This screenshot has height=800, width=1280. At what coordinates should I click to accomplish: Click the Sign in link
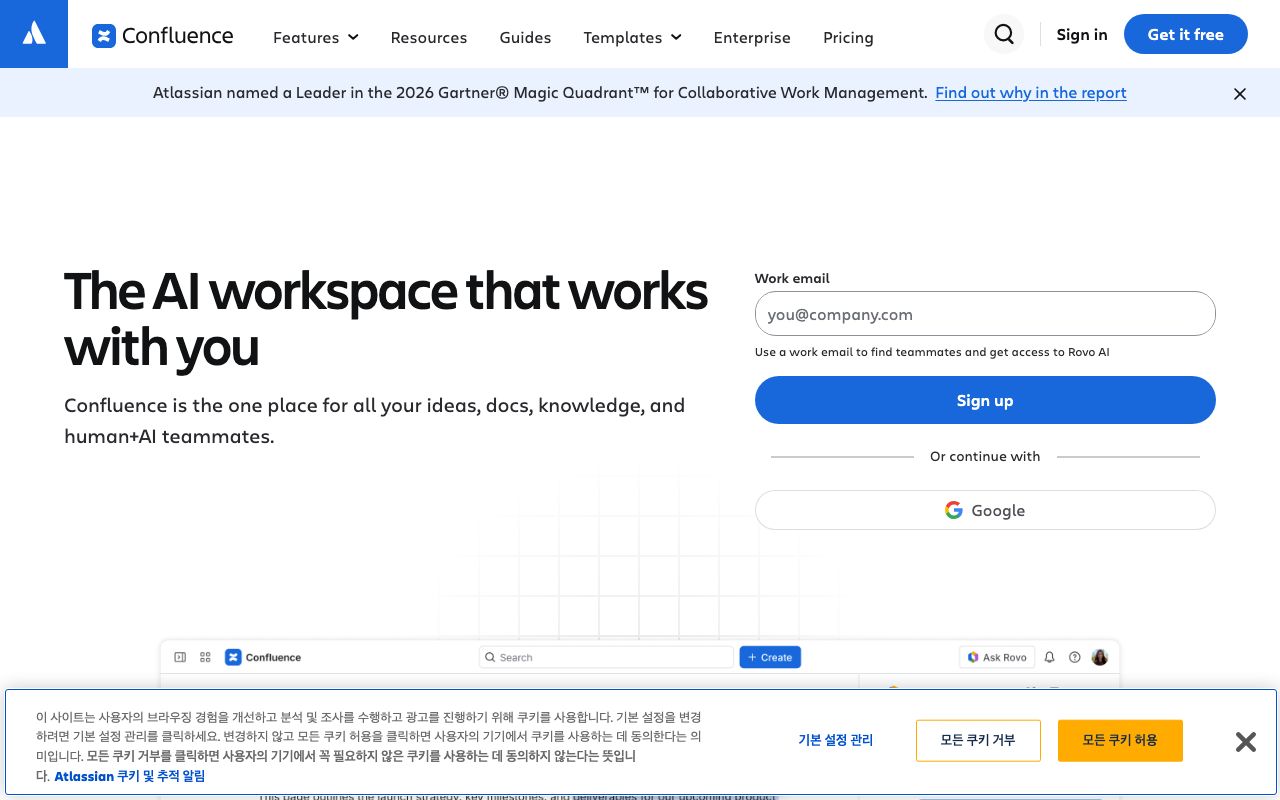[1082, 34]
